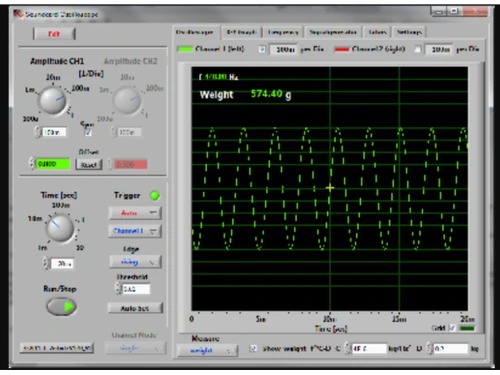Open the Measure weight dropdown
This screenshot has height=375, width=500.
click(x=207, y=350)
